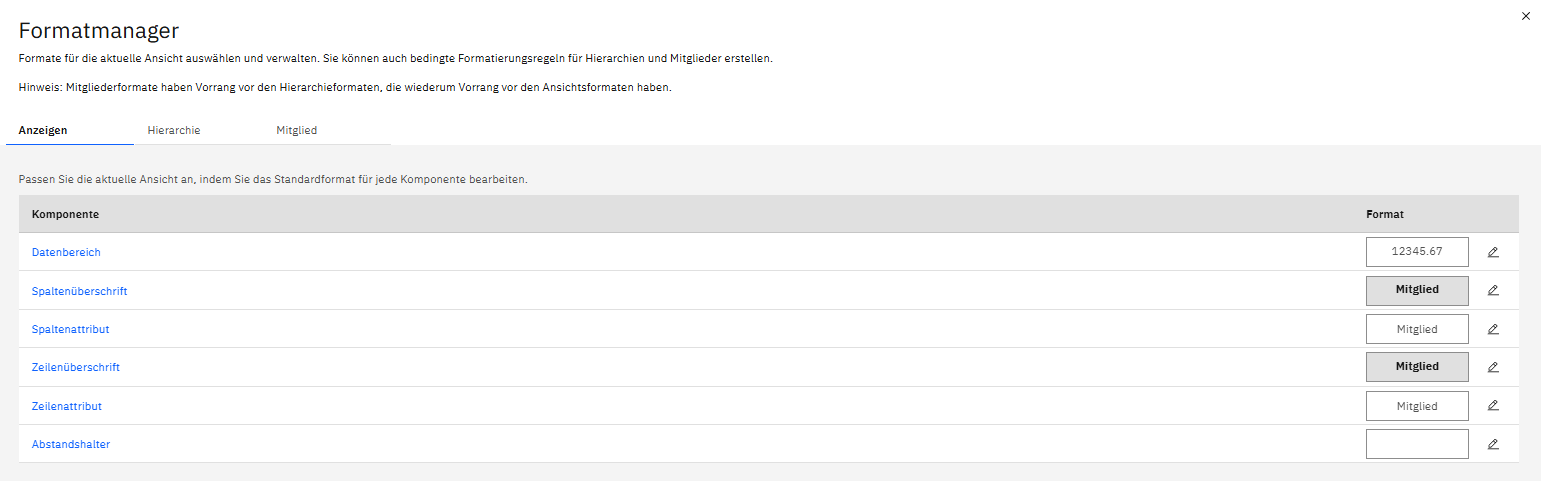The image size is (1541, 481).
Task: Click bold Mitglied preview for Spaltenüberschrift
Action: coord(1417,290)
